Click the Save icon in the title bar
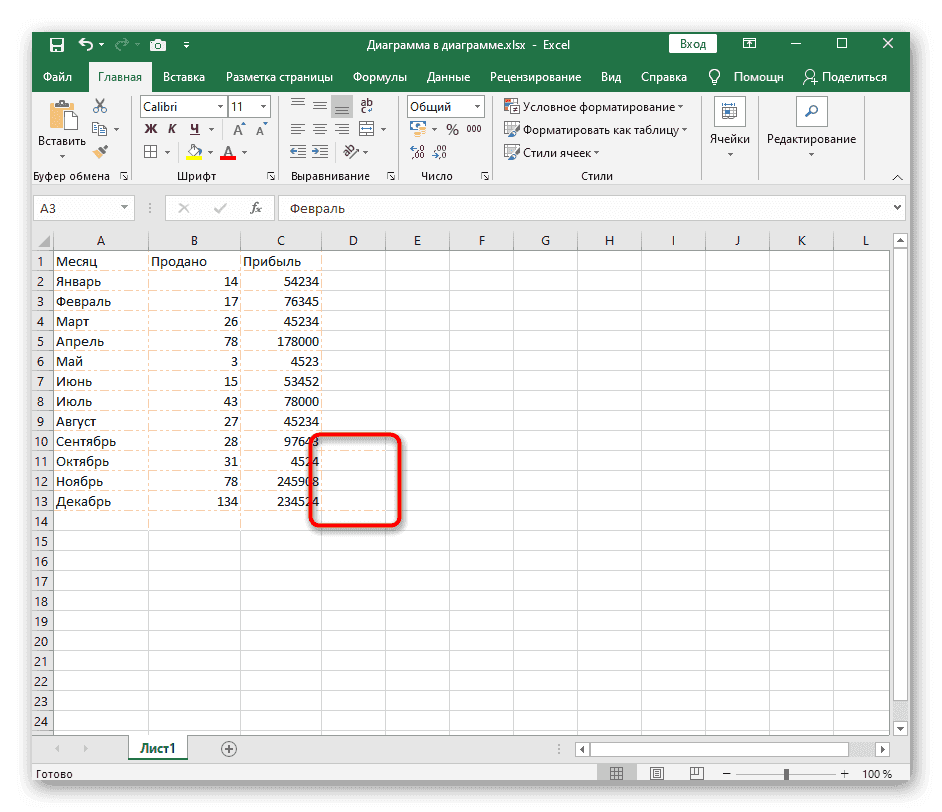Viewport: 942px width, 812px height. coord(57,44)
